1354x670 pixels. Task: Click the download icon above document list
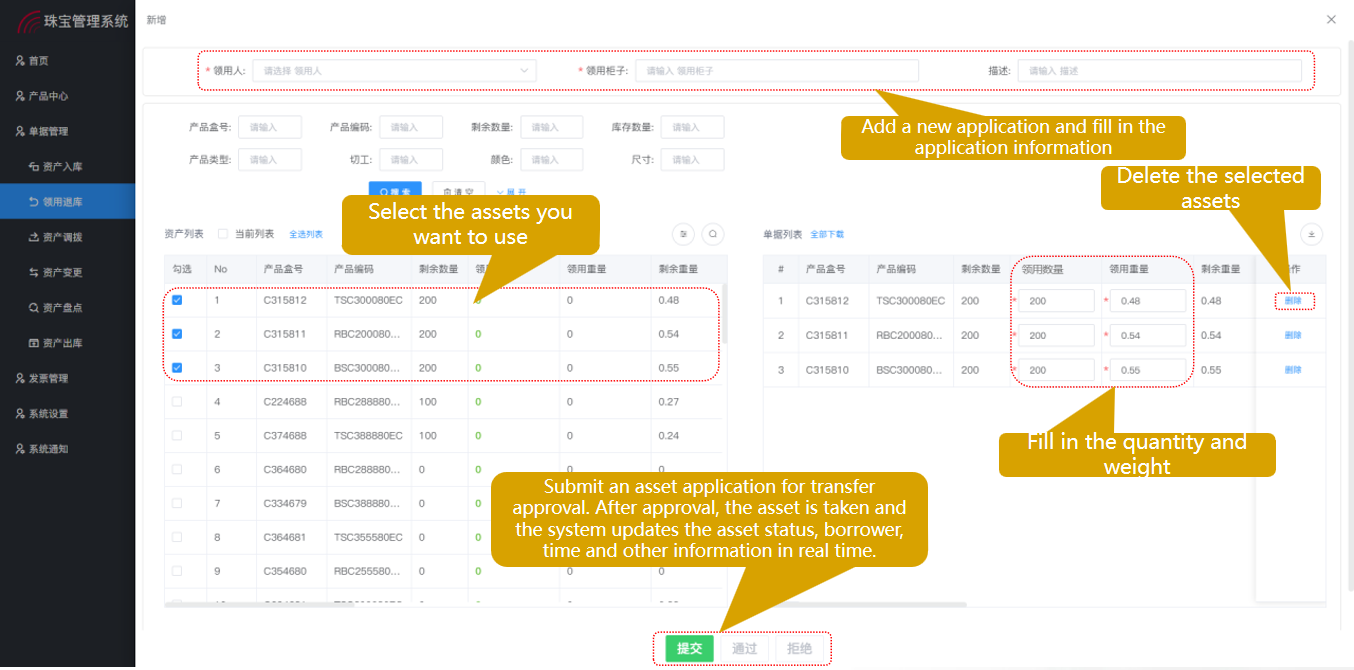tap(1311, 234)
